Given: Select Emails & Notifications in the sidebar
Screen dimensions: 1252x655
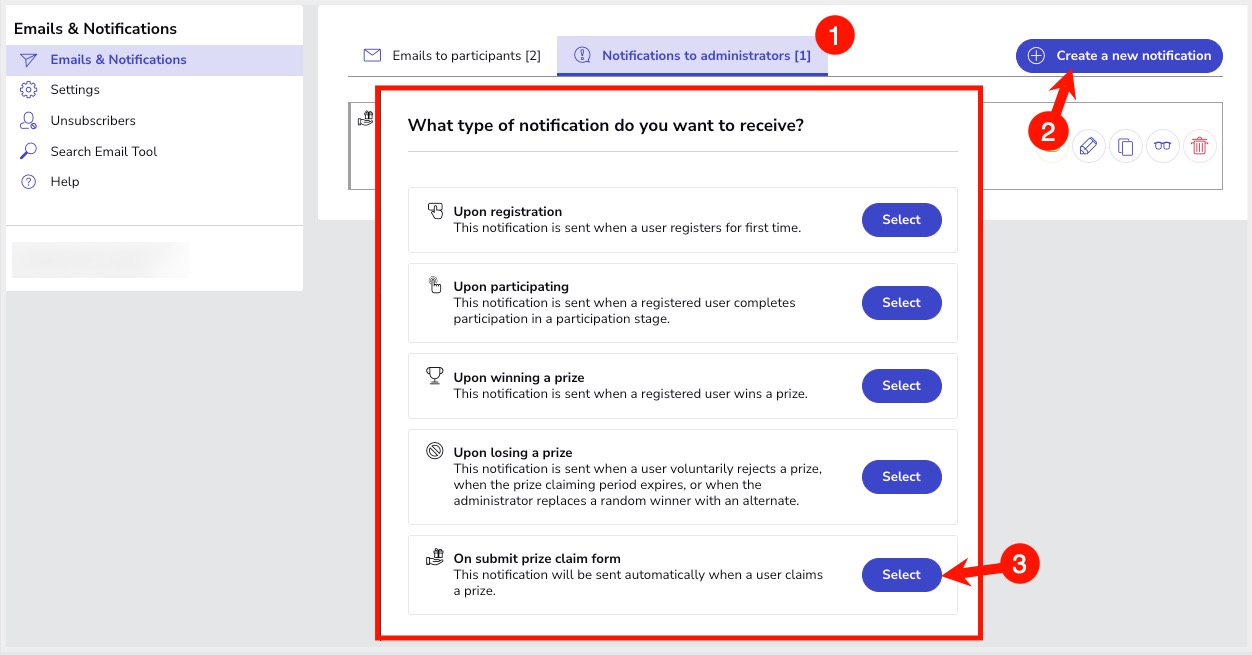Looking at the screenshot, I should coord(118,60).
